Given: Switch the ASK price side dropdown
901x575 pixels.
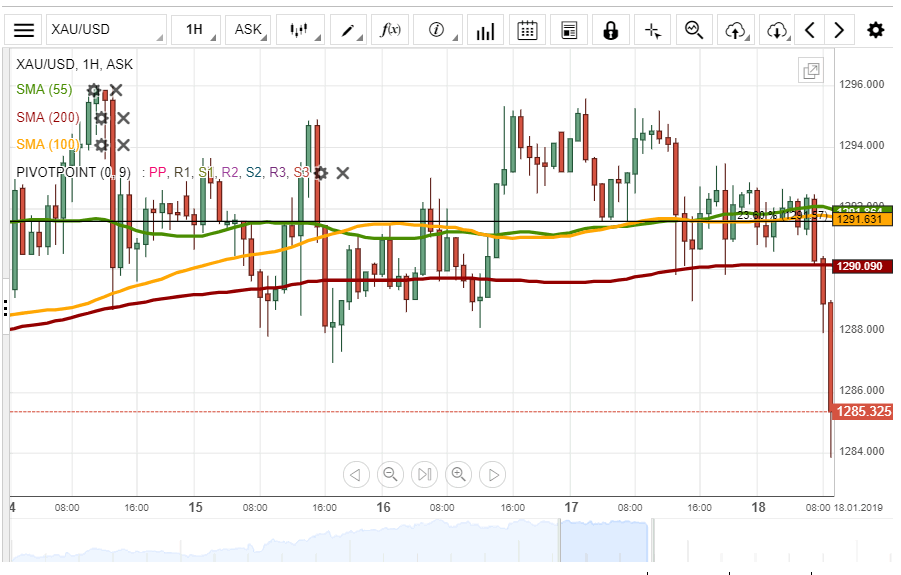Looking at the screenshot, I should pyautogui.click(x=249, y=30).
